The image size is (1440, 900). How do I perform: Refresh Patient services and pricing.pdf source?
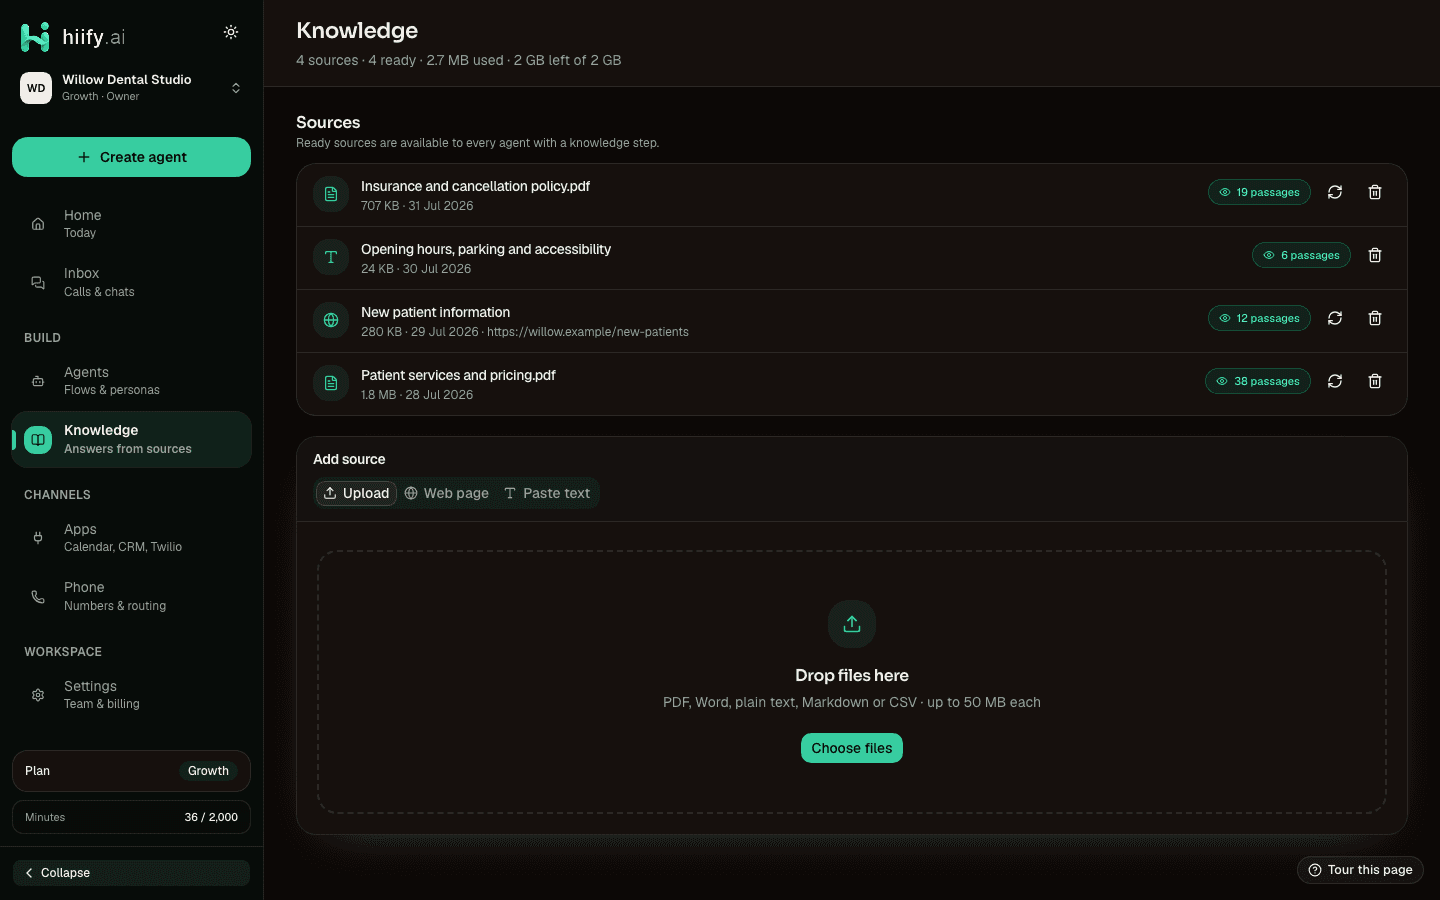(x=1335, y=381)
